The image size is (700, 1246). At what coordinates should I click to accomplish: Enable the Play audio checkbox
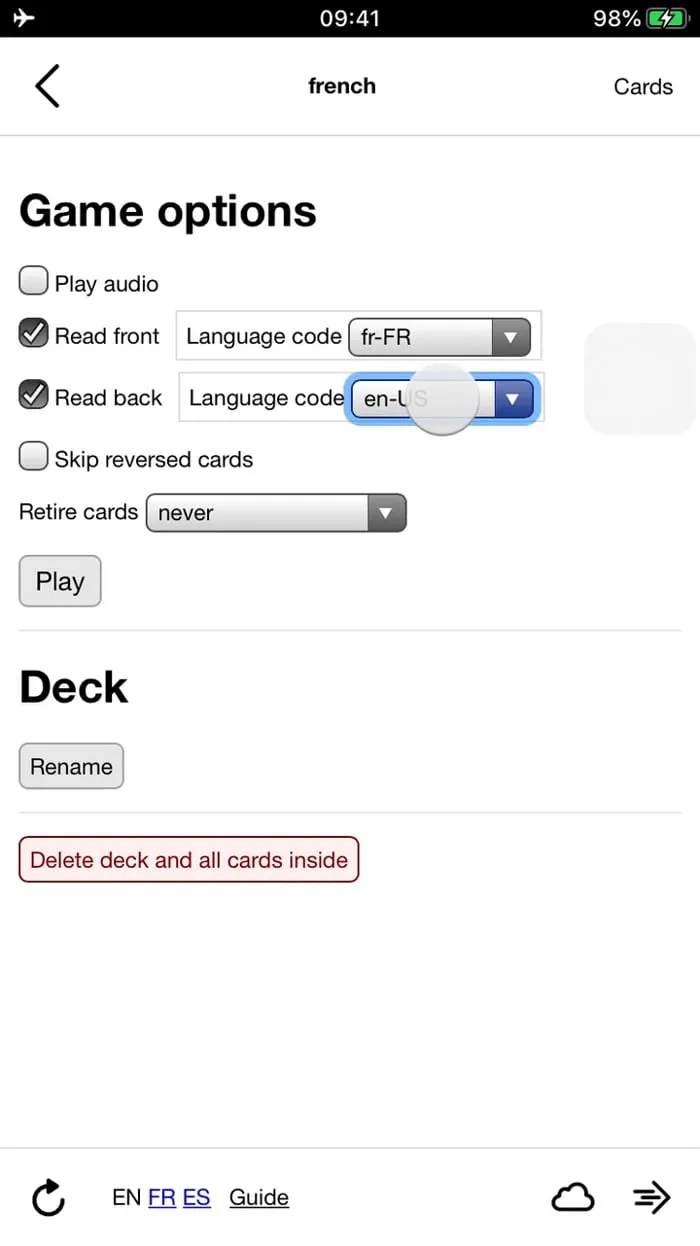coord(33,280)
